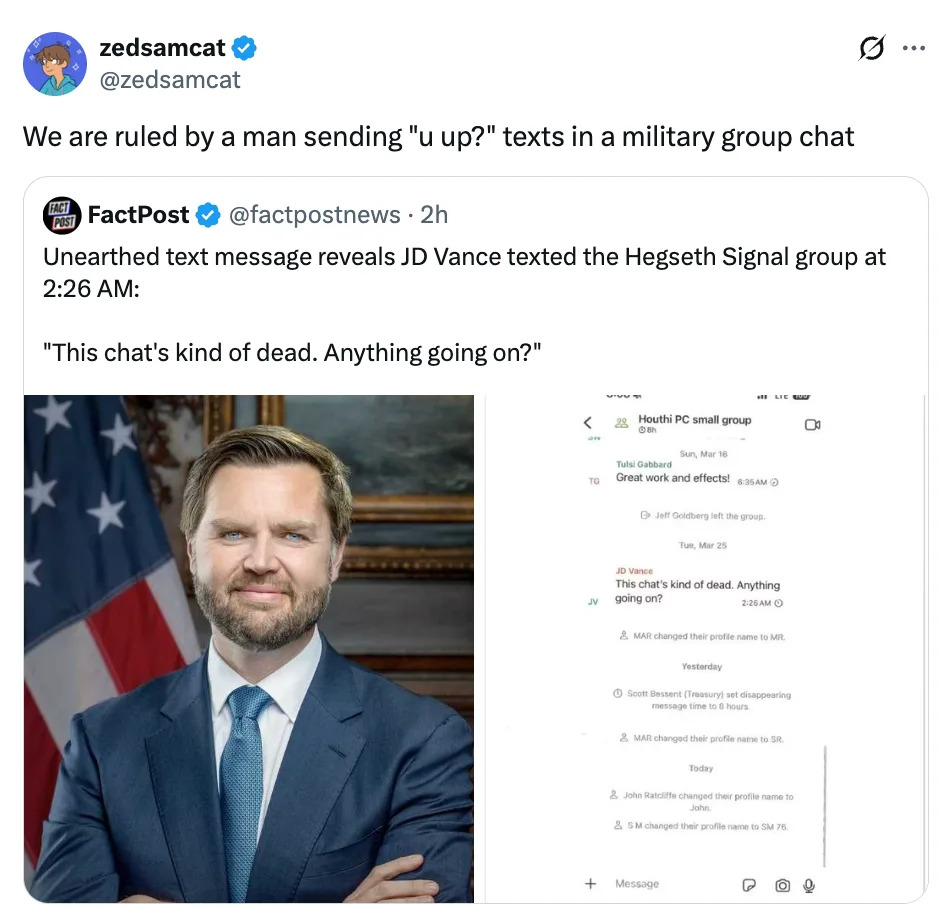Click the FactPost avatar logo

61,215
